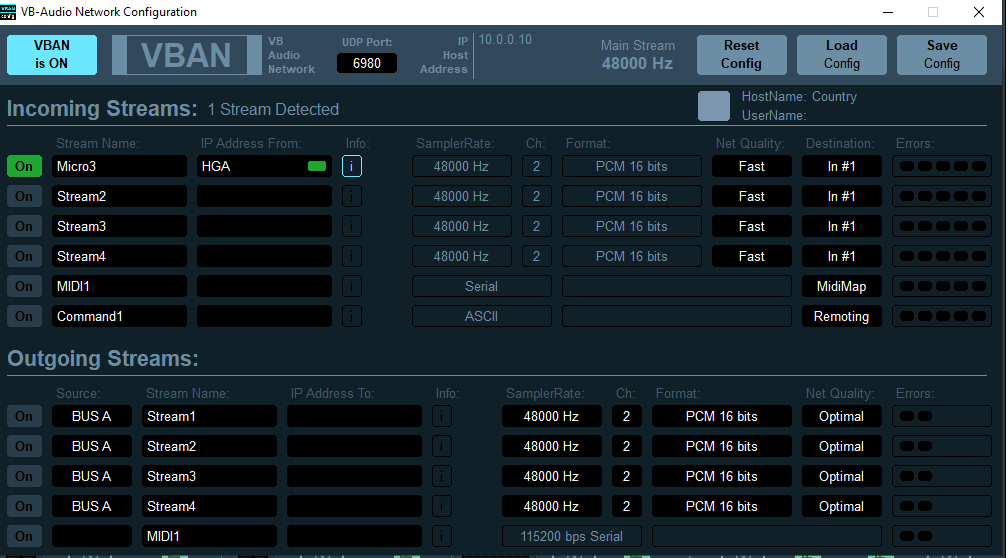Disable the Micro3 incoming stream On toggle
This screenshot has height=558, width=1008.
pos(24,166)
